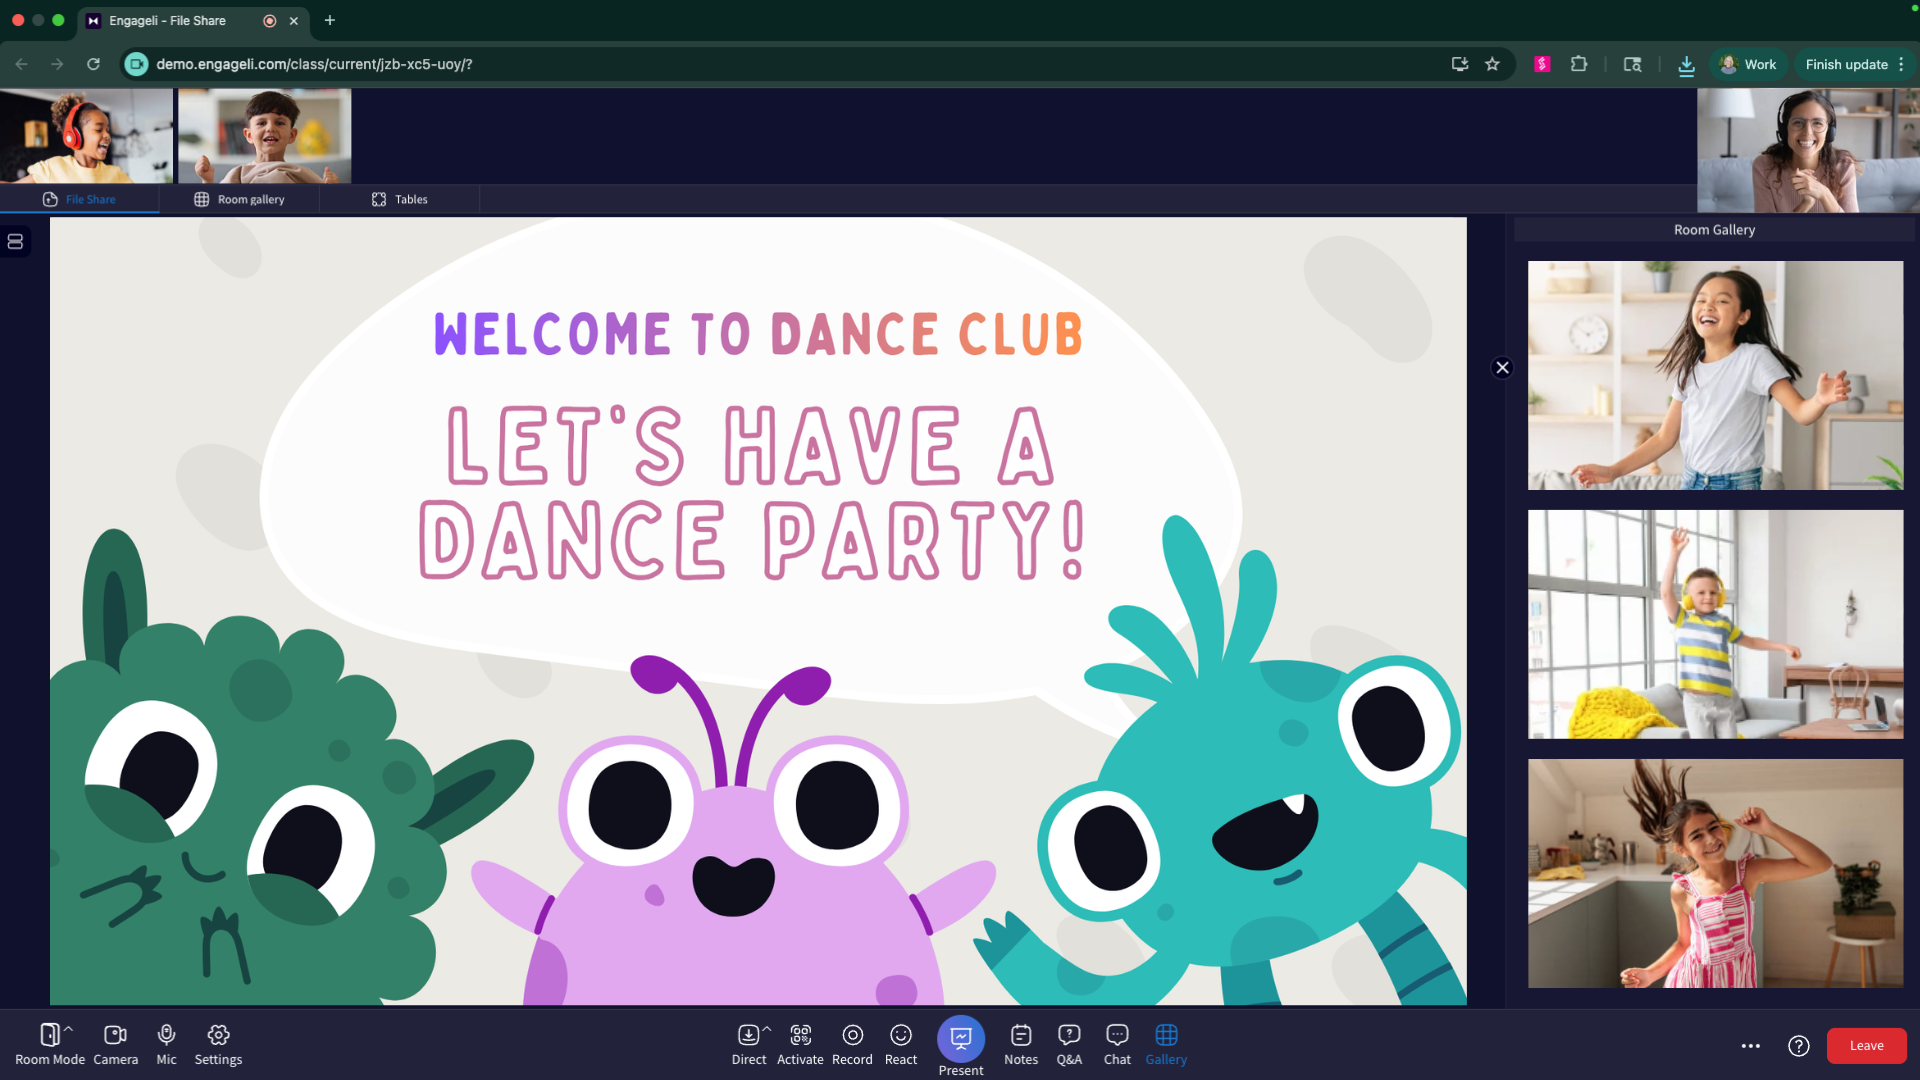The image size is (1920, 1080).
Task: Toggle Room Mode
Action: pos(47,1040)
